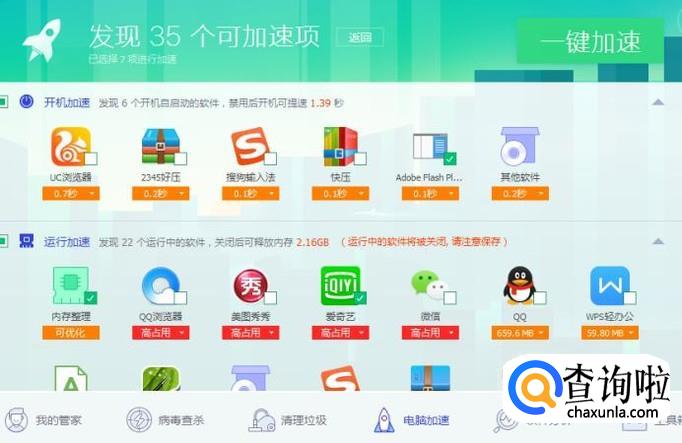Screen dimensions: 682x443
Task: Click the 内存整理 memory chip icon
Action: (71, 286)
